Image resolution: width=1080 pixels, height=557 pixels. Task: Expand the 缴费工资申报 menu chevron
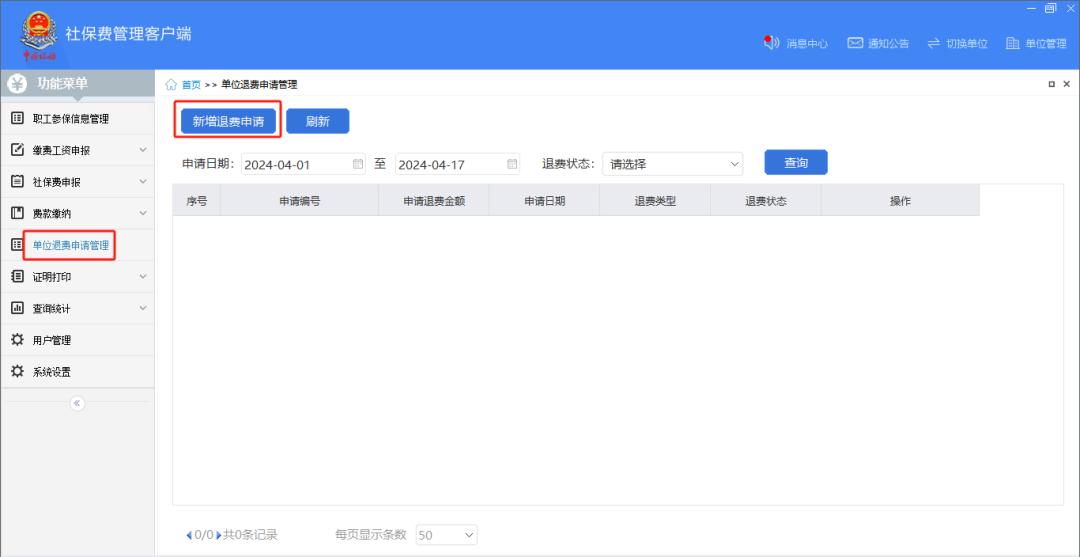click(x=143, y=150)
